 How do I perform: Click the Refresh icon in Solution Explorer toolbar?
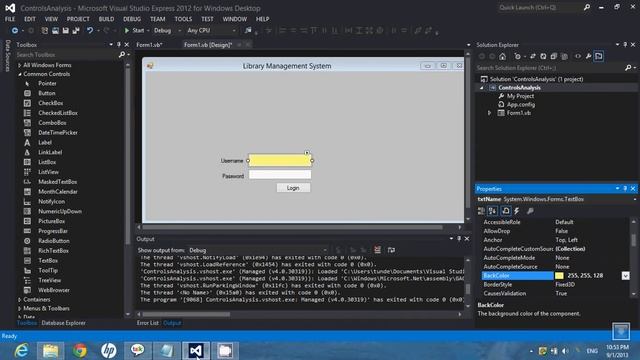point(543,56)
